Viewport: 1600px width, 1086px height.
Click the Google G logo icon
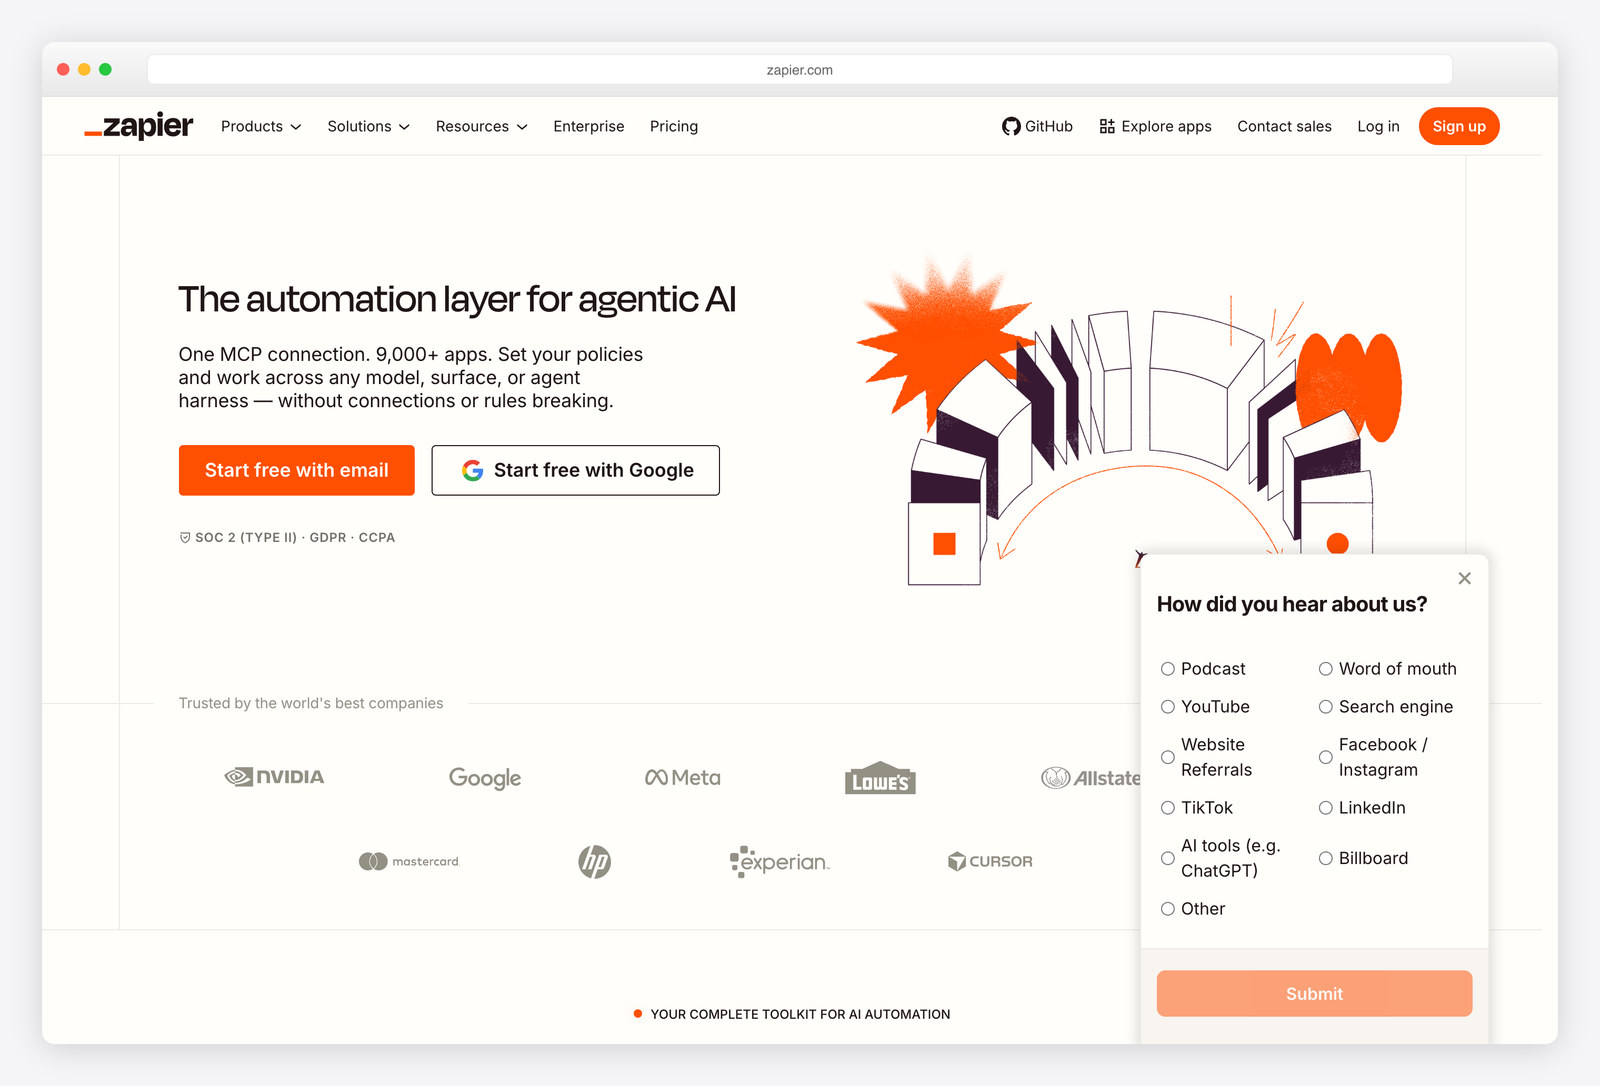click(x=473, y=470)
